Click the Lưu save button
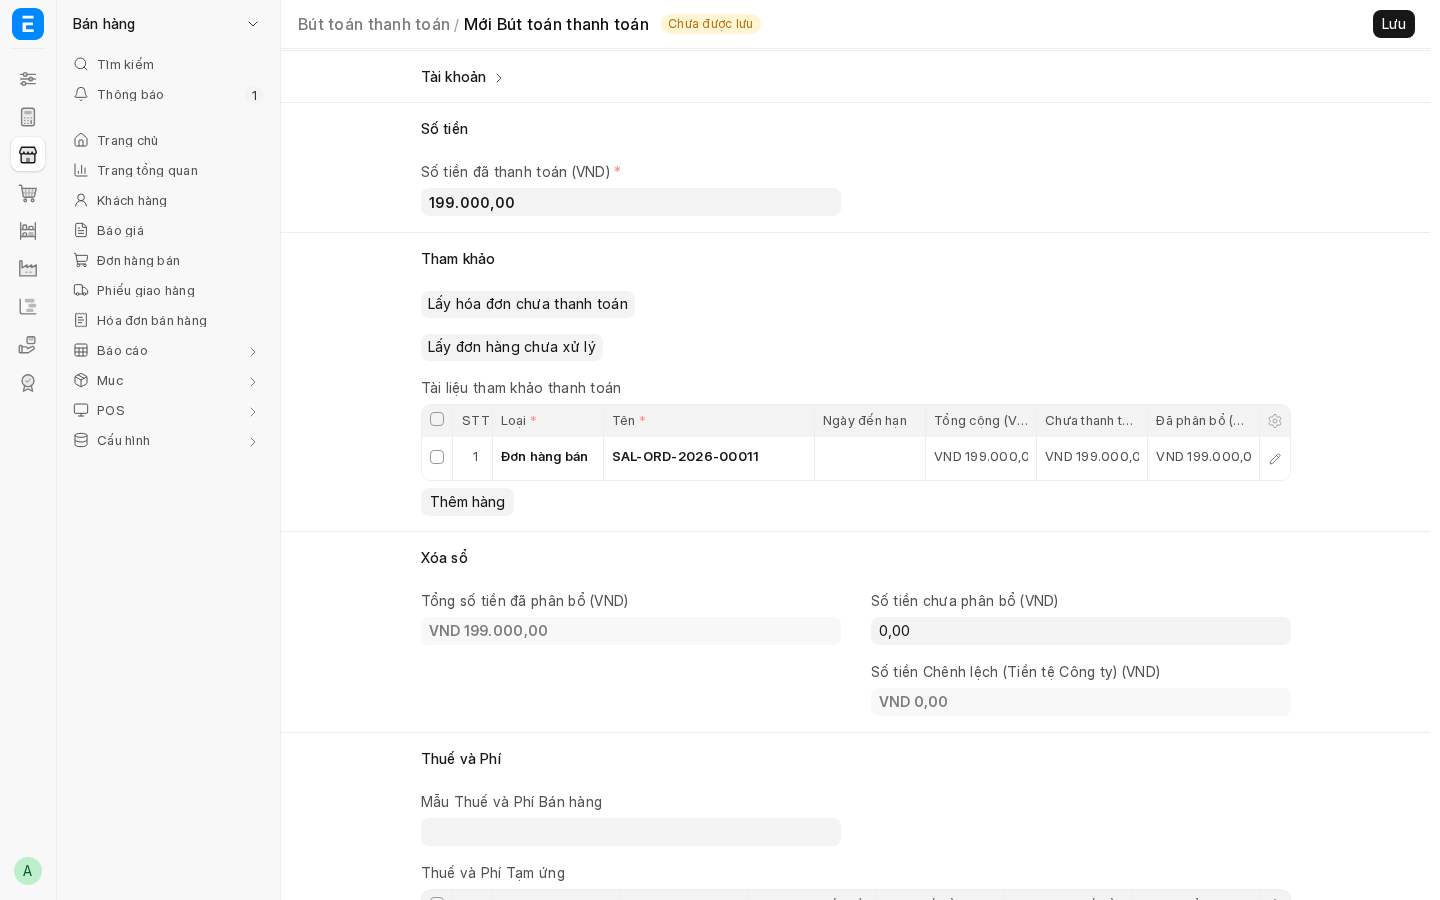This screenshot has height=900, width=1440. click(1394, 24)
